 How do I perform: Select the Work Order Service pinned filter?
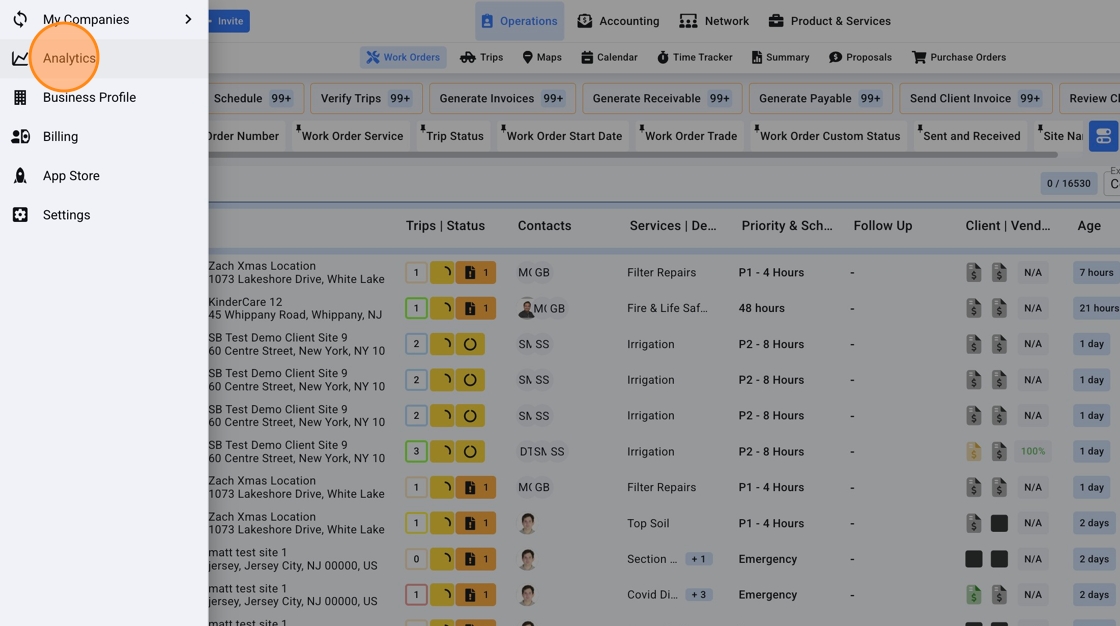351,136
